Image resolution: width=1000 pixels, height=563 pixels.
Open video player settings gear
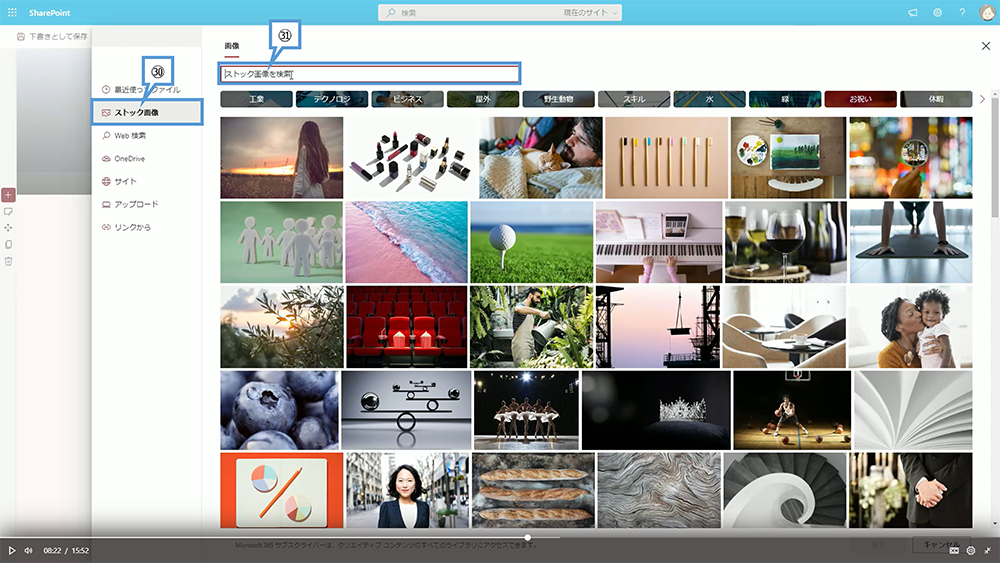[971, 550]
